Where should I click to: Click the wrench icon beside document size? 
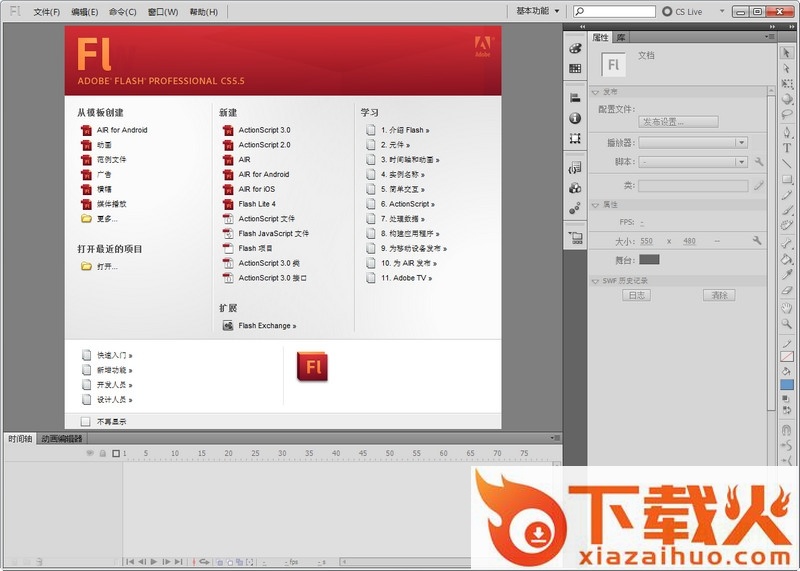point(757,240)
